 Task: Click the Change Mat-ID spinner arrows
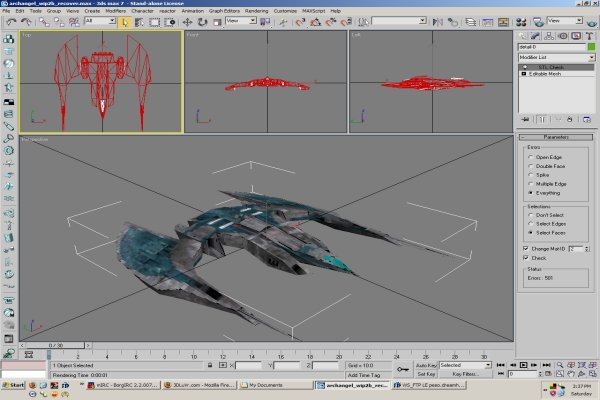[x=587, y=249]
